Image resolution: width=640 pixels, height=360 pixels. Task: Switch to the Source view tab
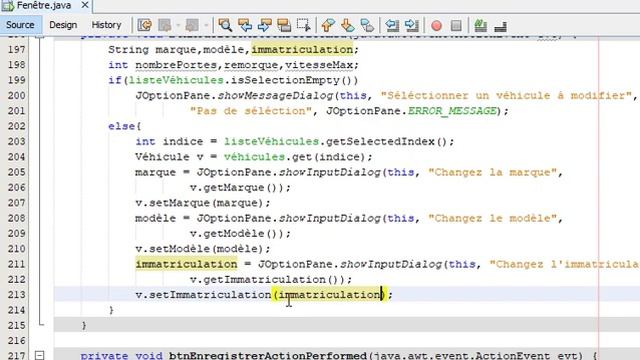tap(20, 25)
